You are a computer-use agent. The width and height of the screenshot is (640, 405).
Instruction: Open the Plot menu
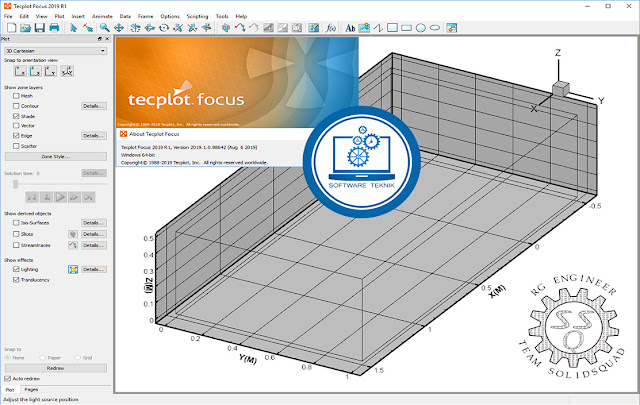coord(60,16)
